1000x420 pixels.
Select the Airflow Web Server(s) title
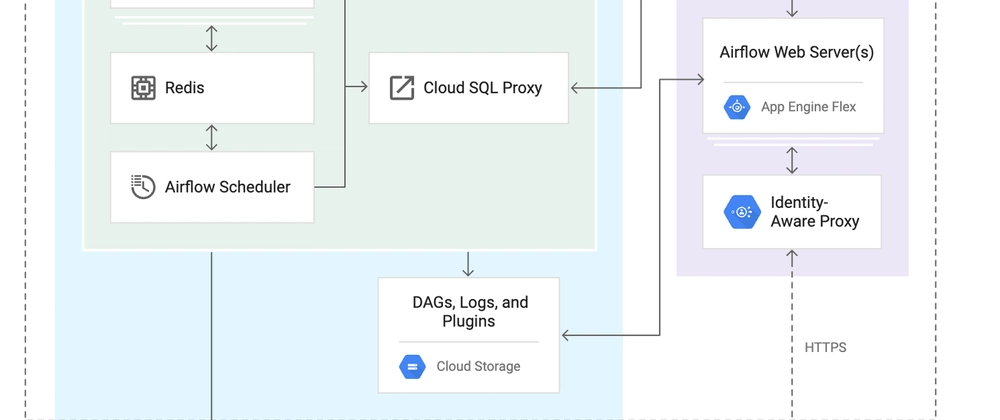[797, 52]
